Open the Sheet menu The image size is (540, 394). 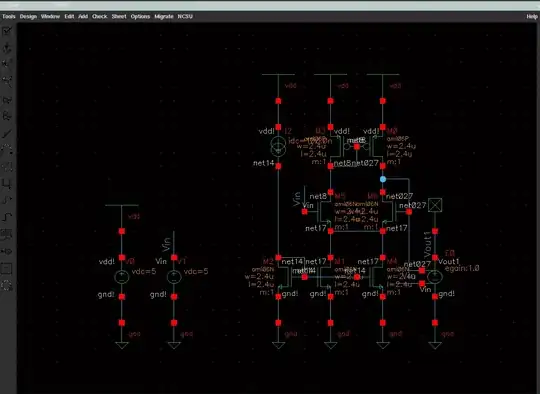(119, 16)
